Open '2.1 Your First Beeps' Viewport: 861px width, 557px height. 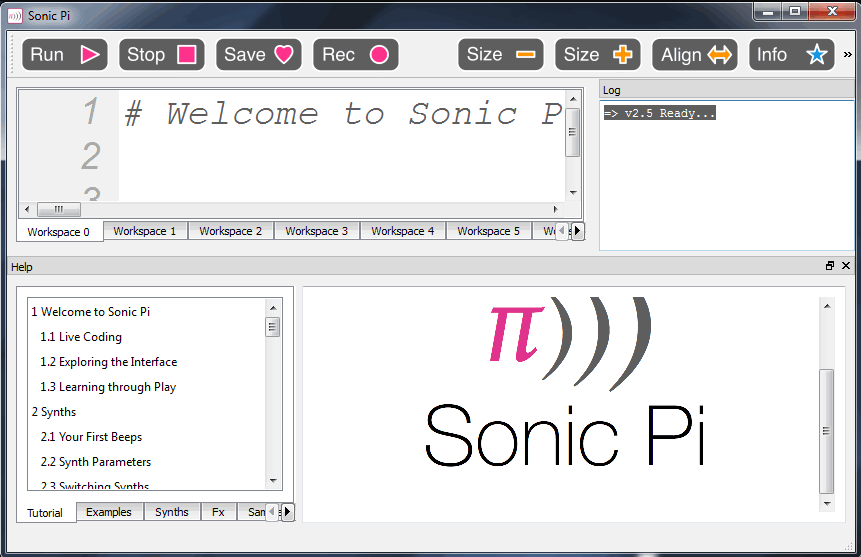(91, 437)
